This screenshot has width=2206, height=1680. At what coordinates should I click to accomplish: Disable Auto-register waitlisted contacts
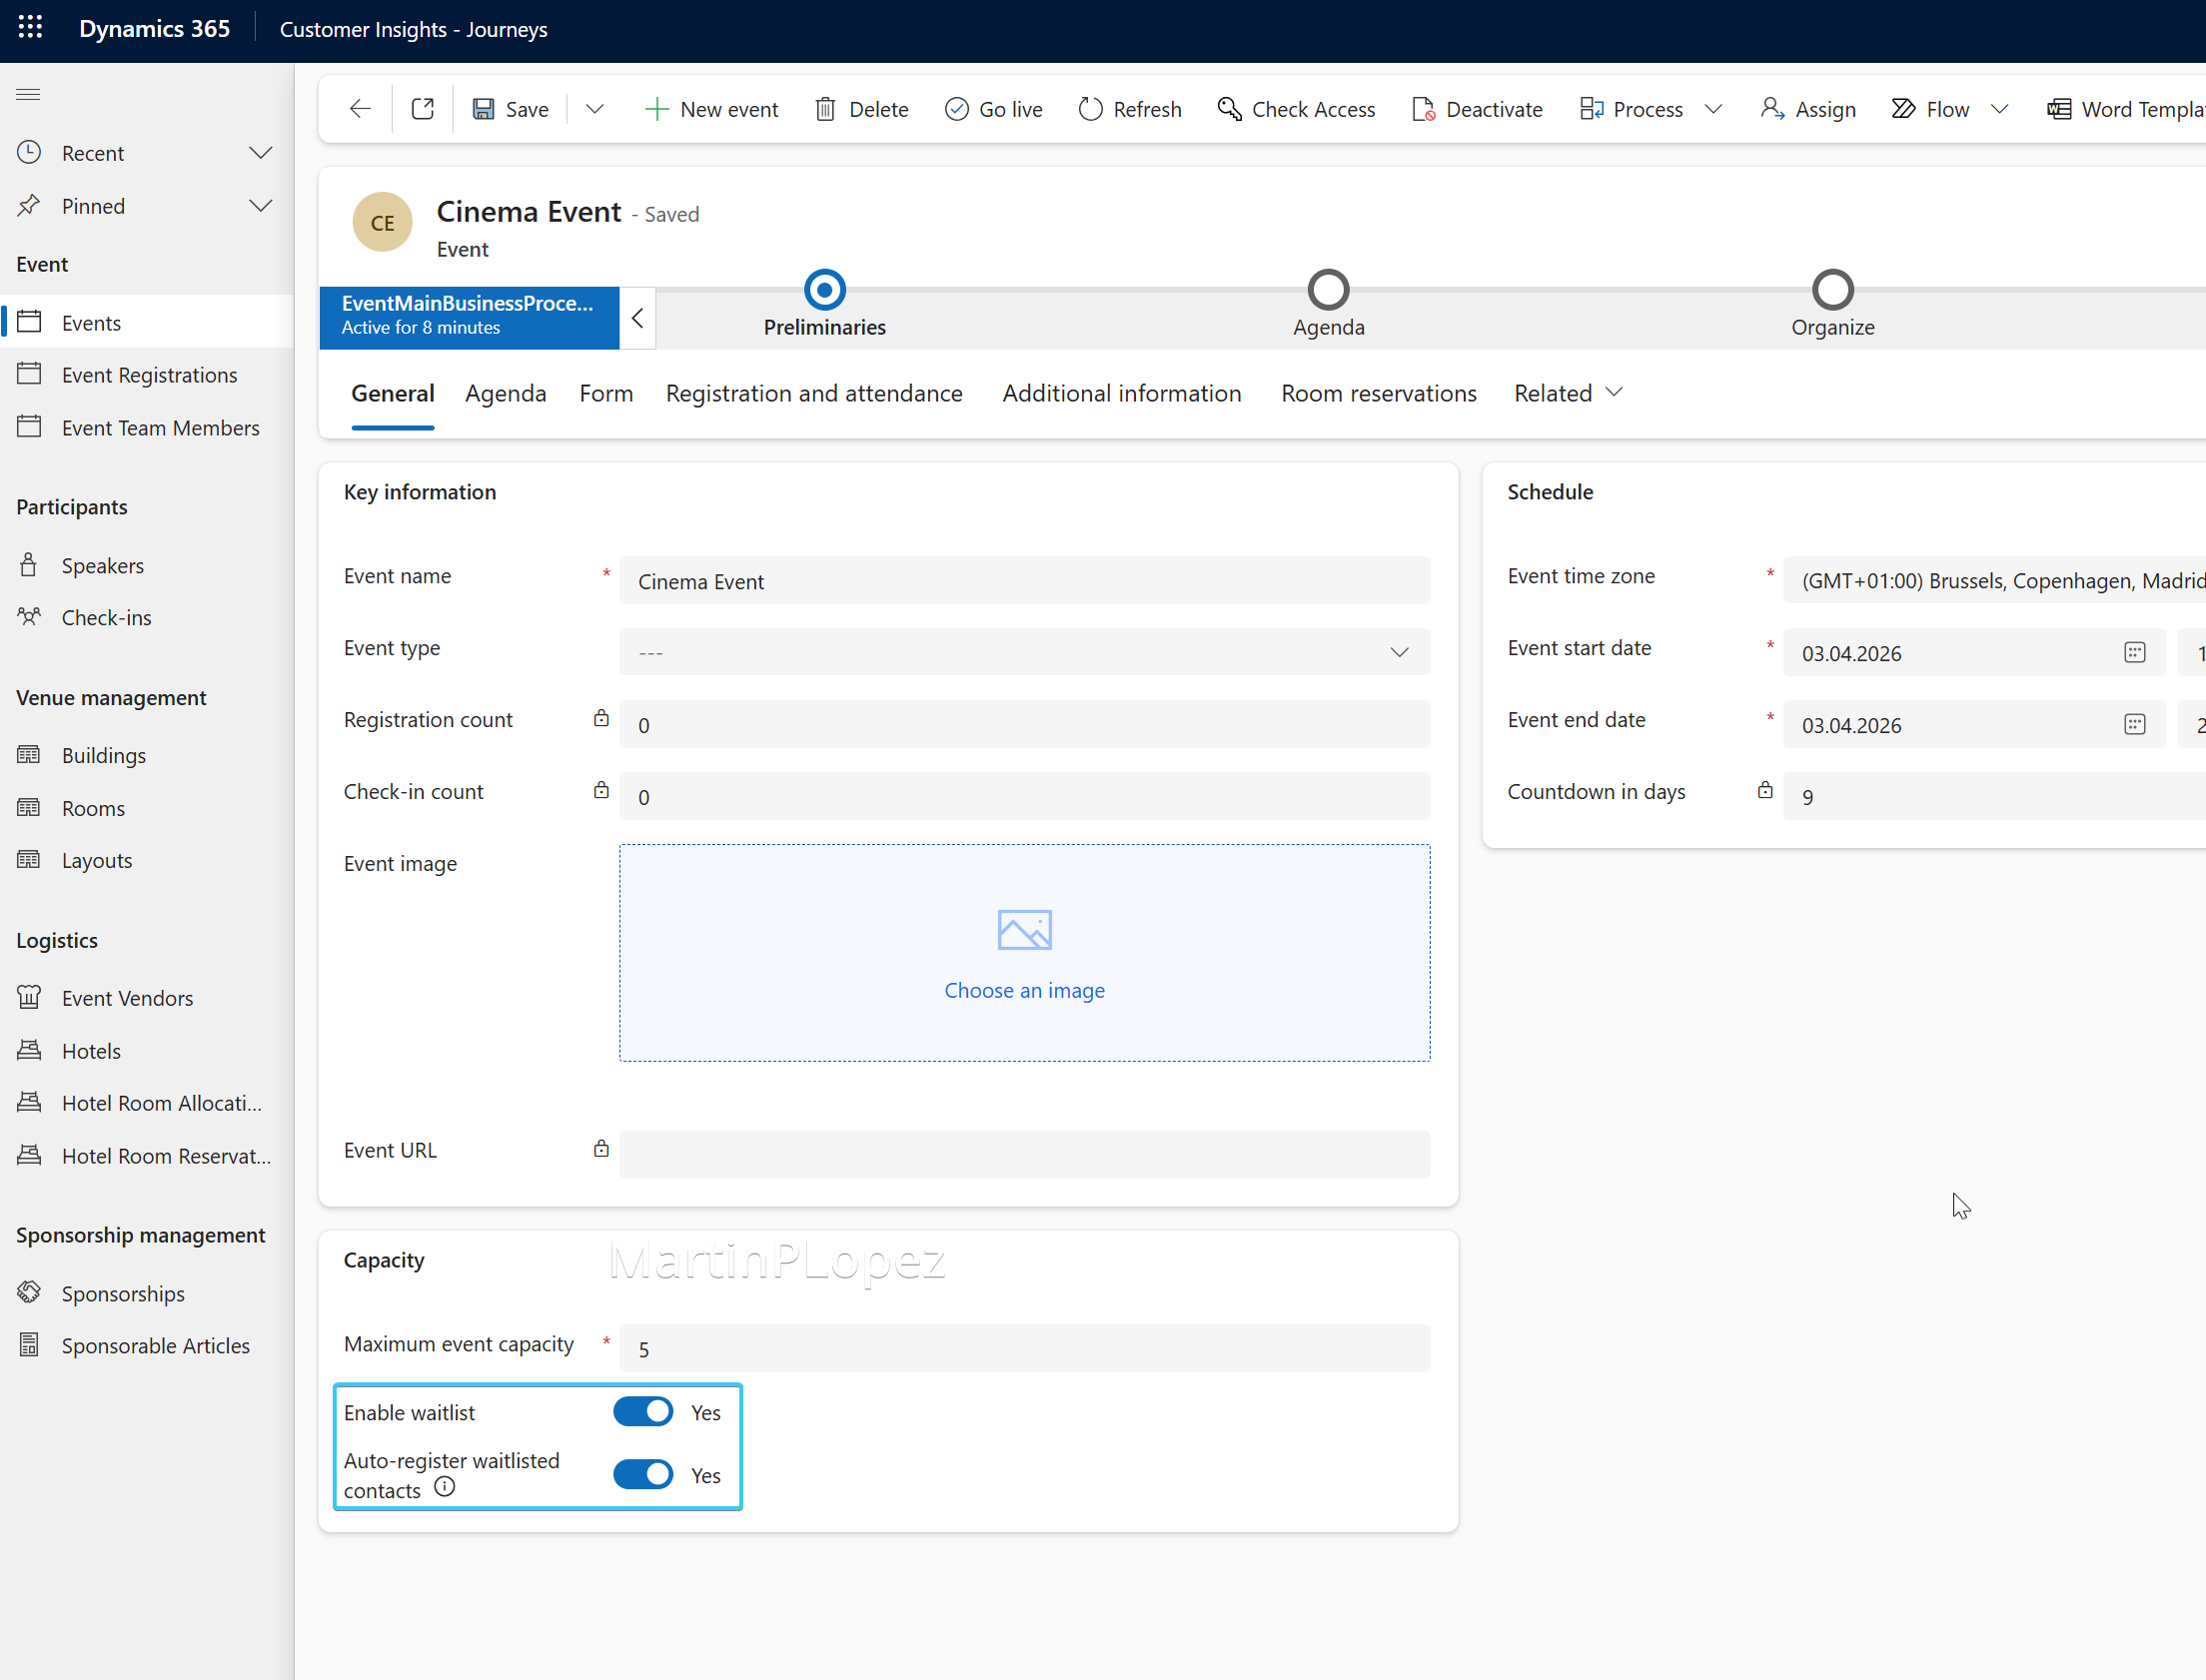pyautogui.click(x=643, y=1474)
